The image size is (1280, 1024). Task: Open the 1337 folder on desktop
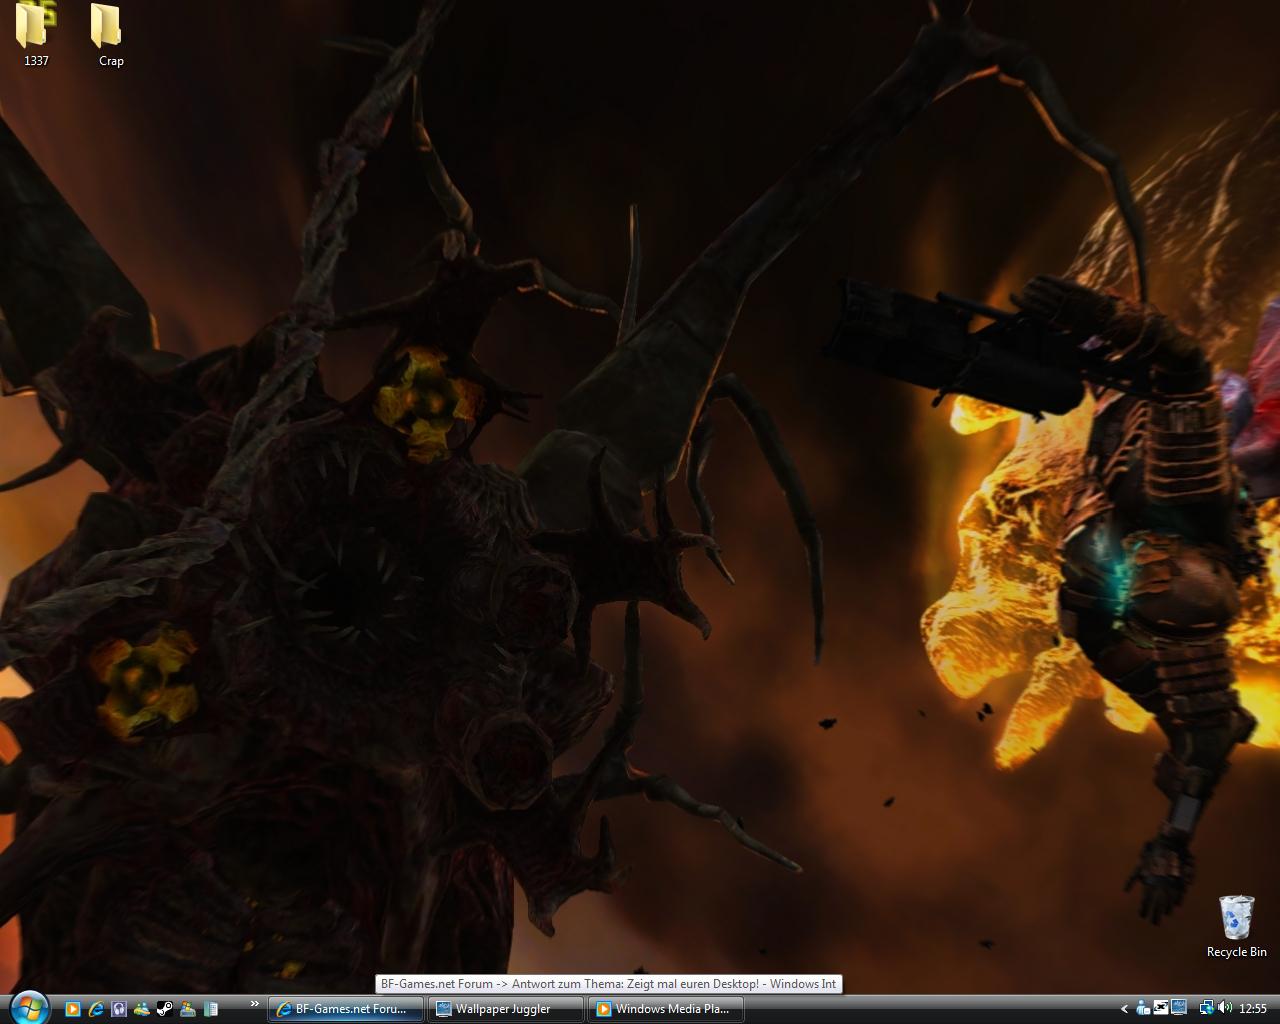(36, 35)
